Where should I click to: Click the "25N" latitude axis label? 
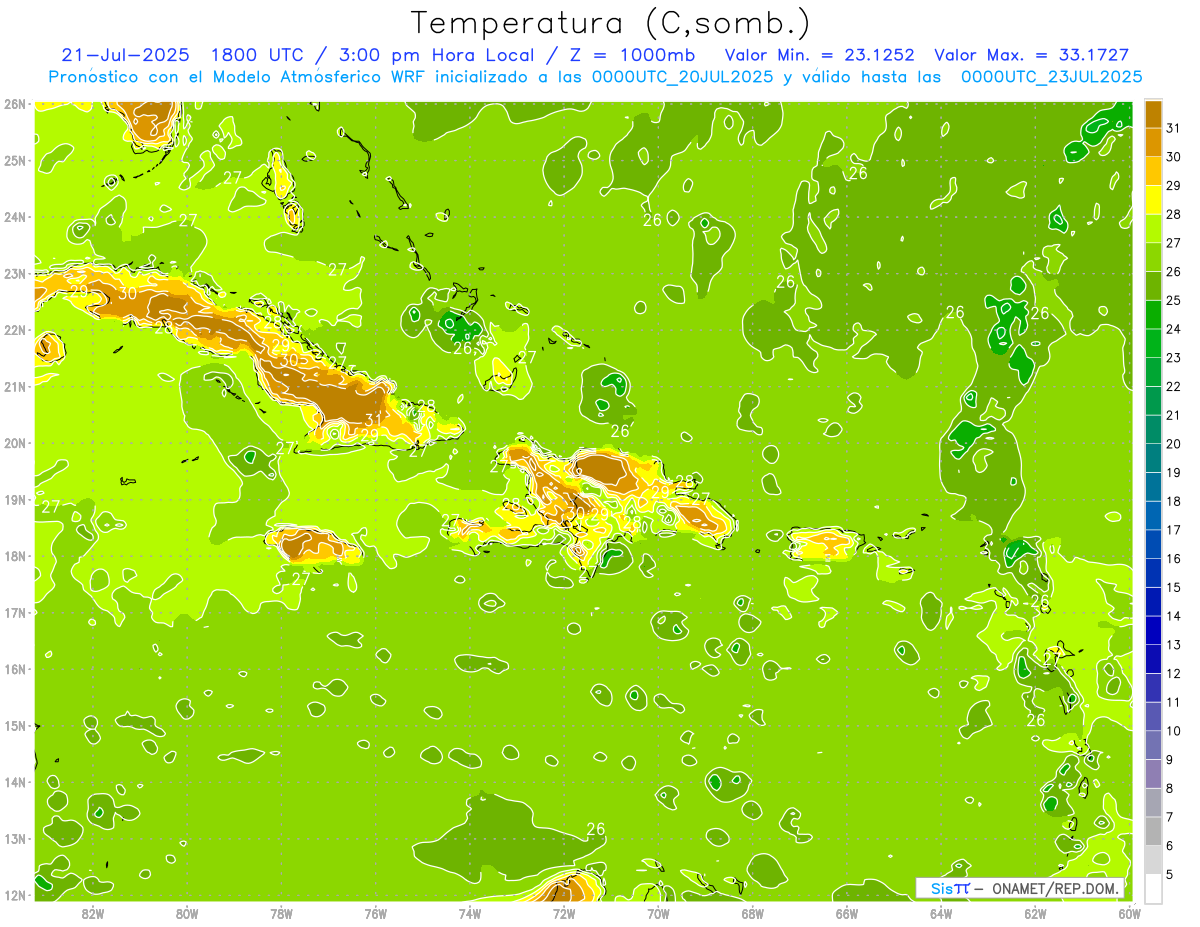click(x=14, y=160)
